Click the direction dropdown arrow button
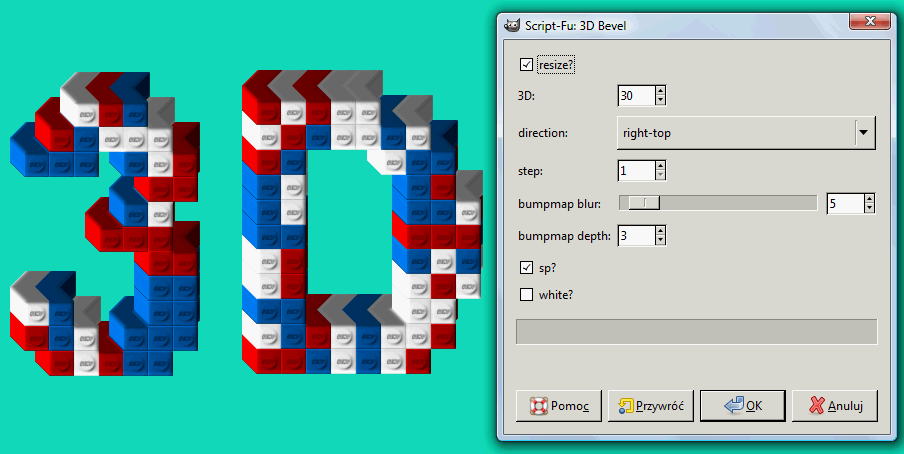 864,133
